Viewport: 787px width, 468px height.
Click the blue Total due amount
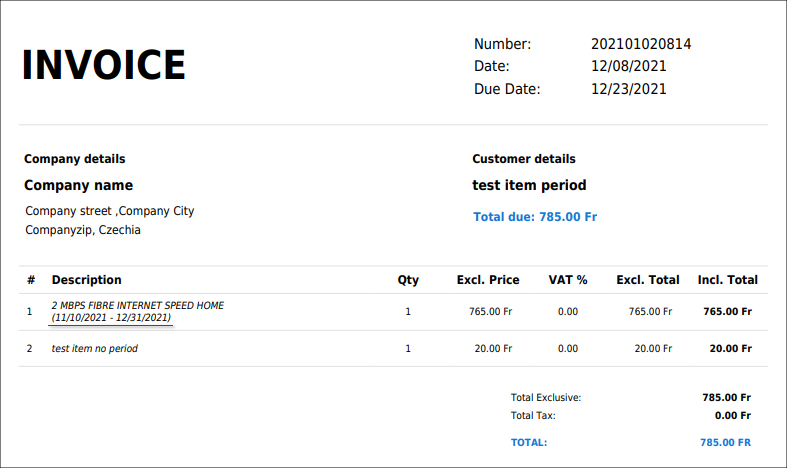pyautogui.click(x=535, y=217)
